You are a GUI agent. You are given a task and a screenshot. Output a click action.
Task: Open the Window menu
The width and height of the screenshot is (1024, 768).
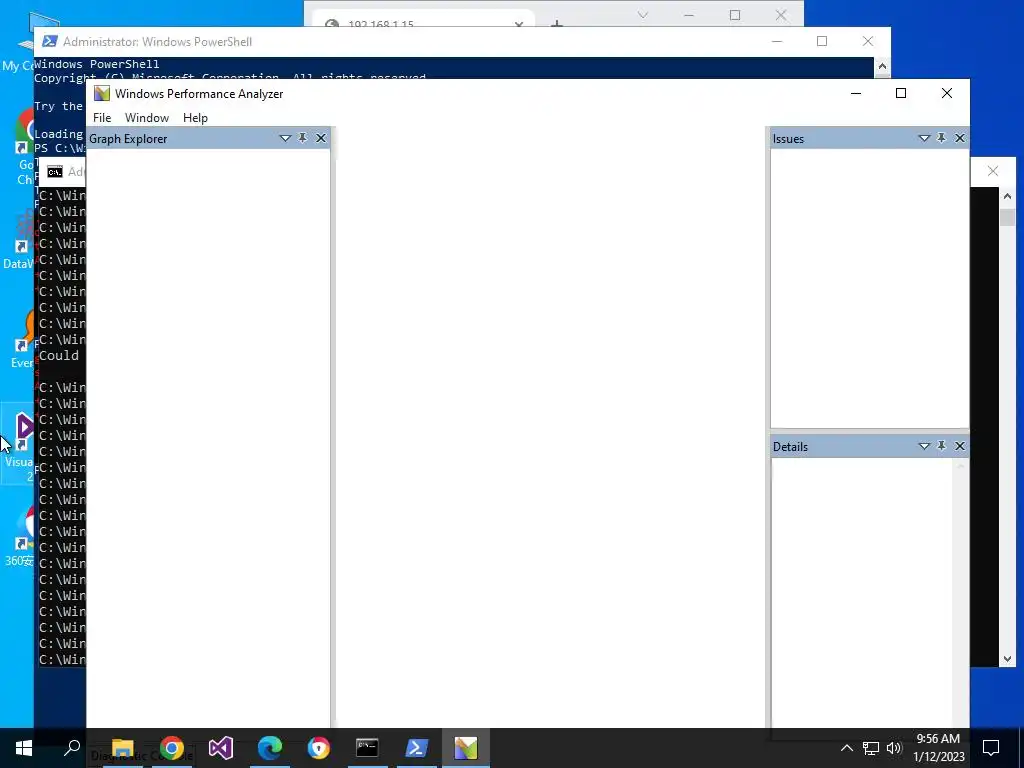[x=147, y=118]
